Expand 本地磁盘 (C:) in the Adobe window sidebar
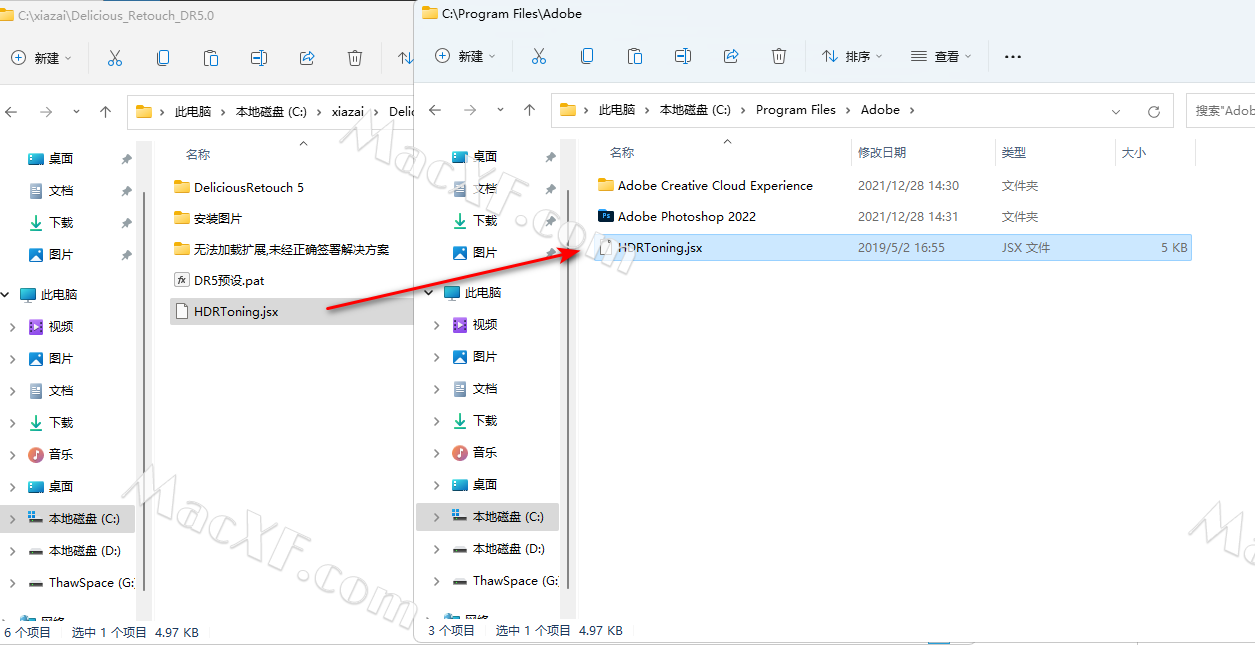 point(437,517)
